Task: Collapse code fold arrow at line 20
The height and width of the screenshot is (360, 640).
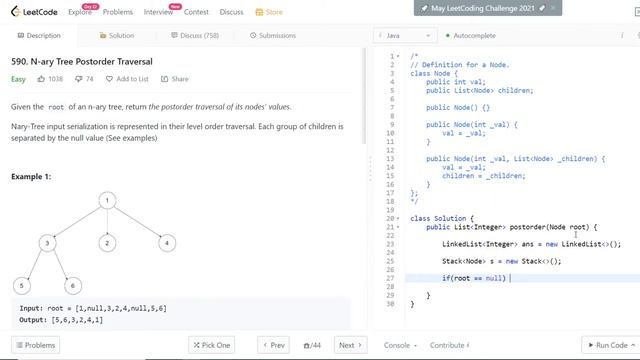Action: [398, 218]
